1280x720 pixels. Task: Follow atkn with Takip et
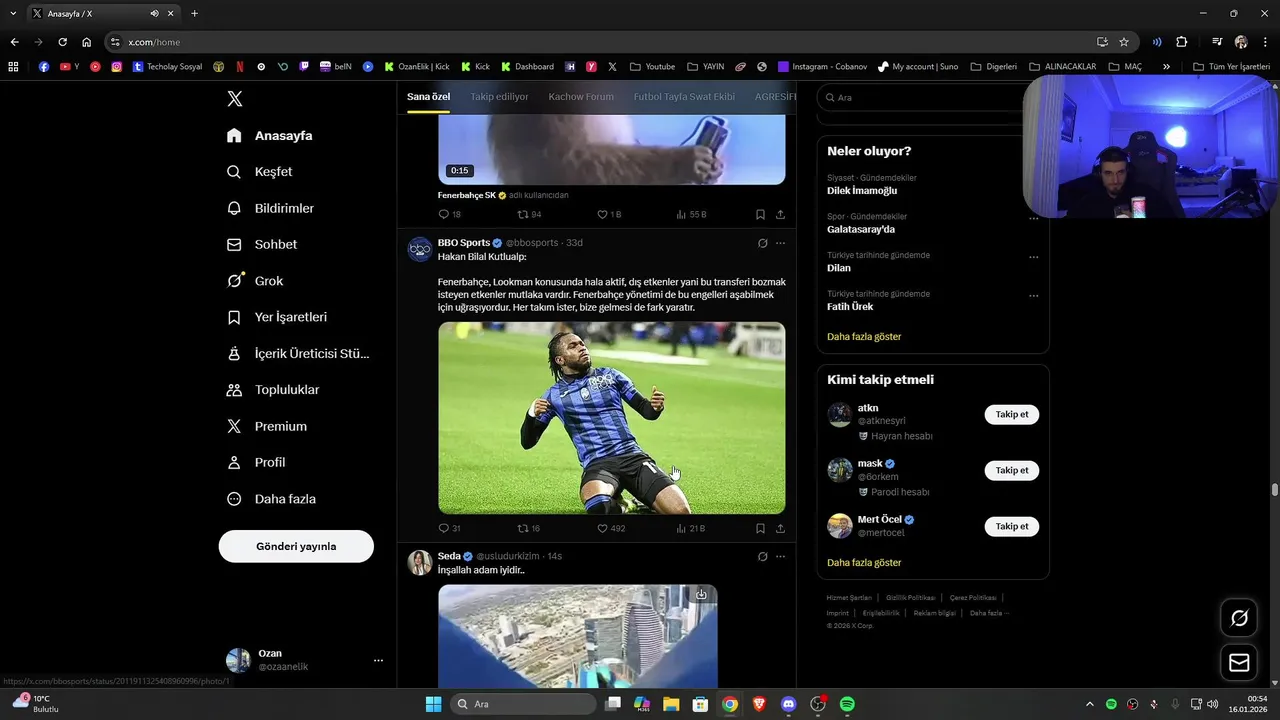click(x=1011, y=414)
